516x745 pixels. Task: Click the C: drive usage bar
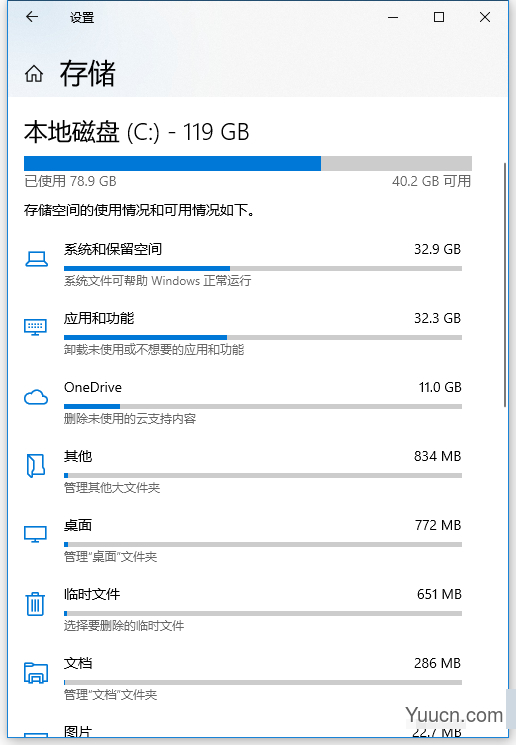248,163
